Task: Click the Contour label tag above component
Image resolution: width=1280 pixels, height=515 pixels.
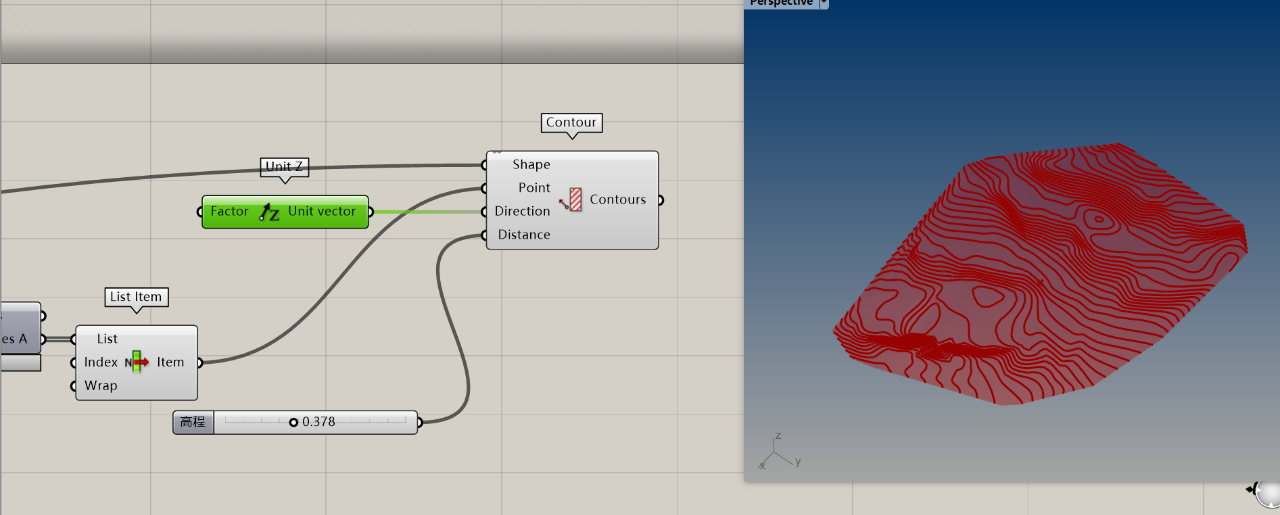Action: [571, 123]
